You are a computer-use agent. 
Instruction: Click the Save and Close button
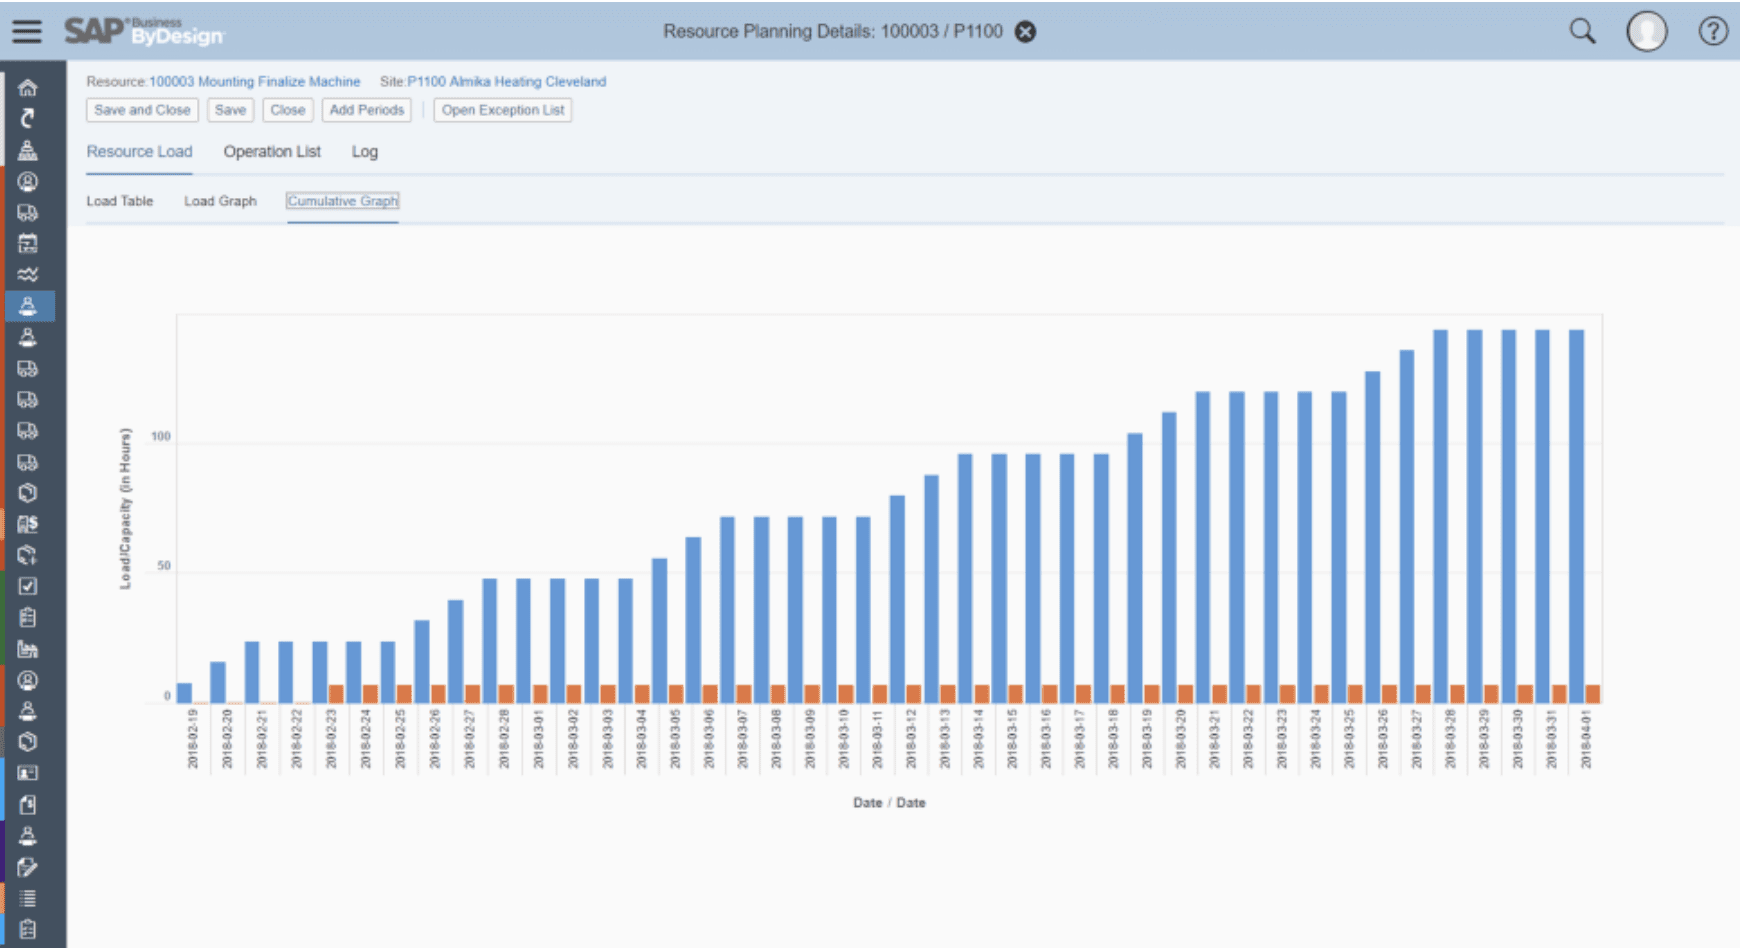point(141,110)
